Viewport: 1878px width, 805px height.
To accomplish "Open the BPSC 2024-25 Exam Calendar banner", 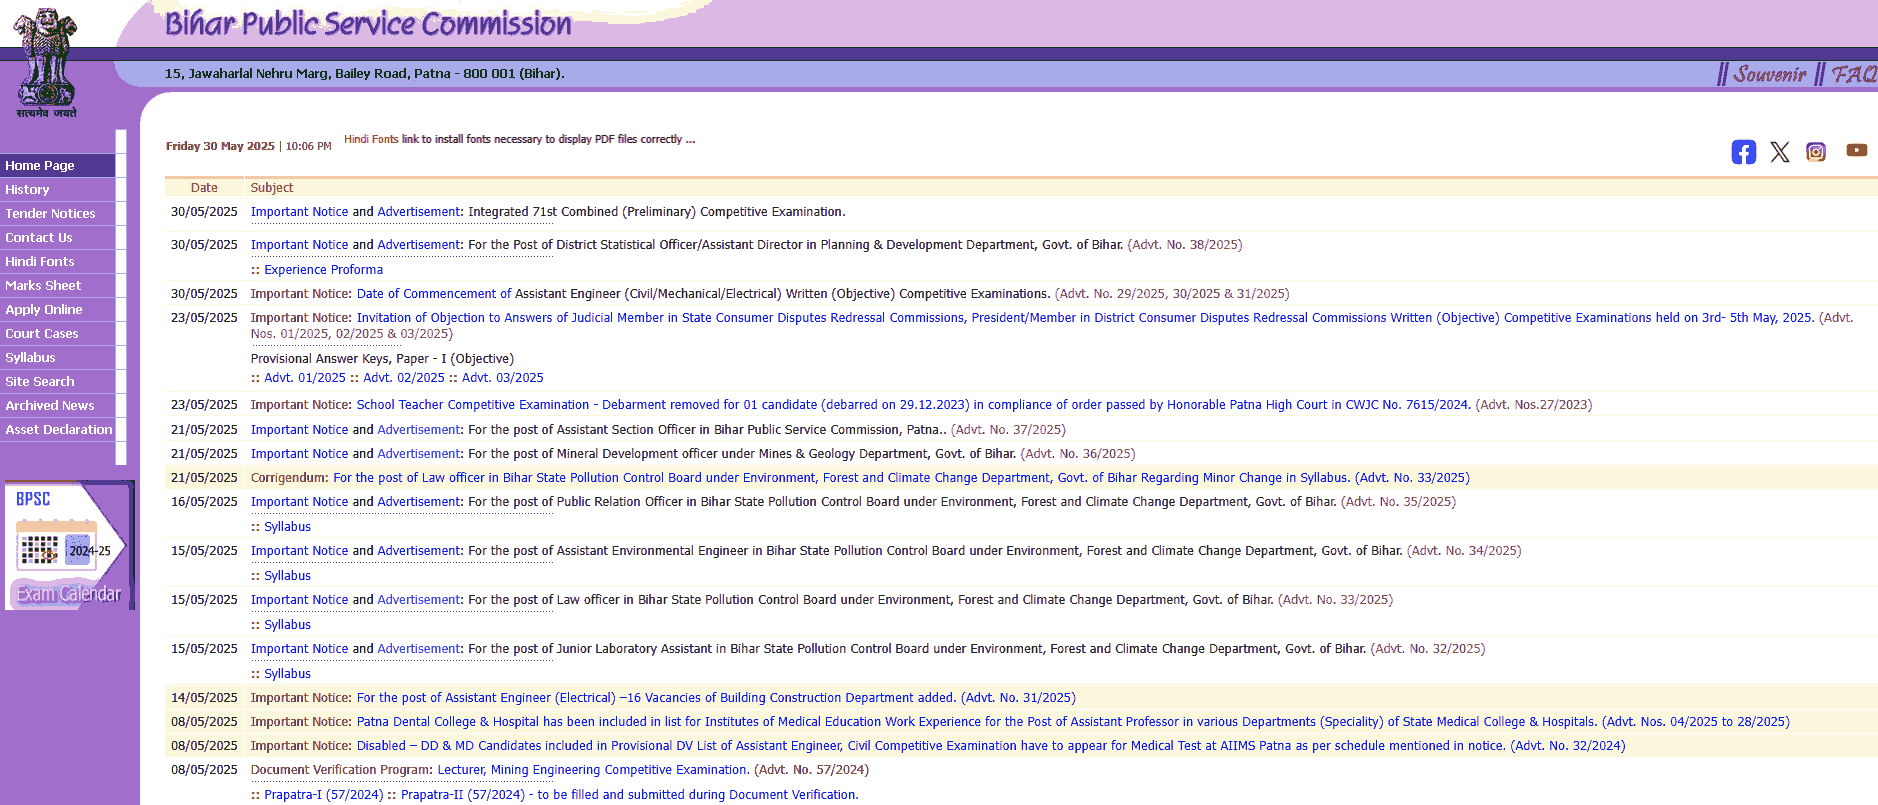I will tap(69, 545).
